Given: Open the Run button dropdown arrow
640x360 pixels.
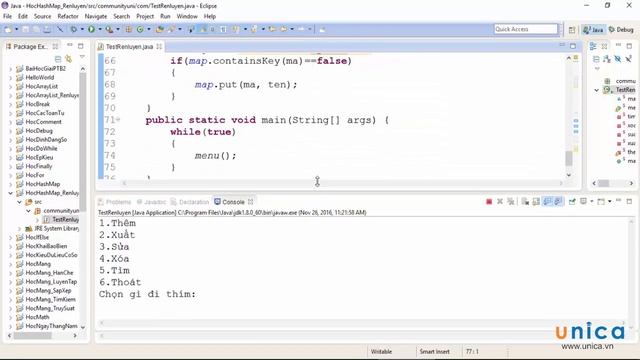Looking at the screenshot, I should 100,29.
